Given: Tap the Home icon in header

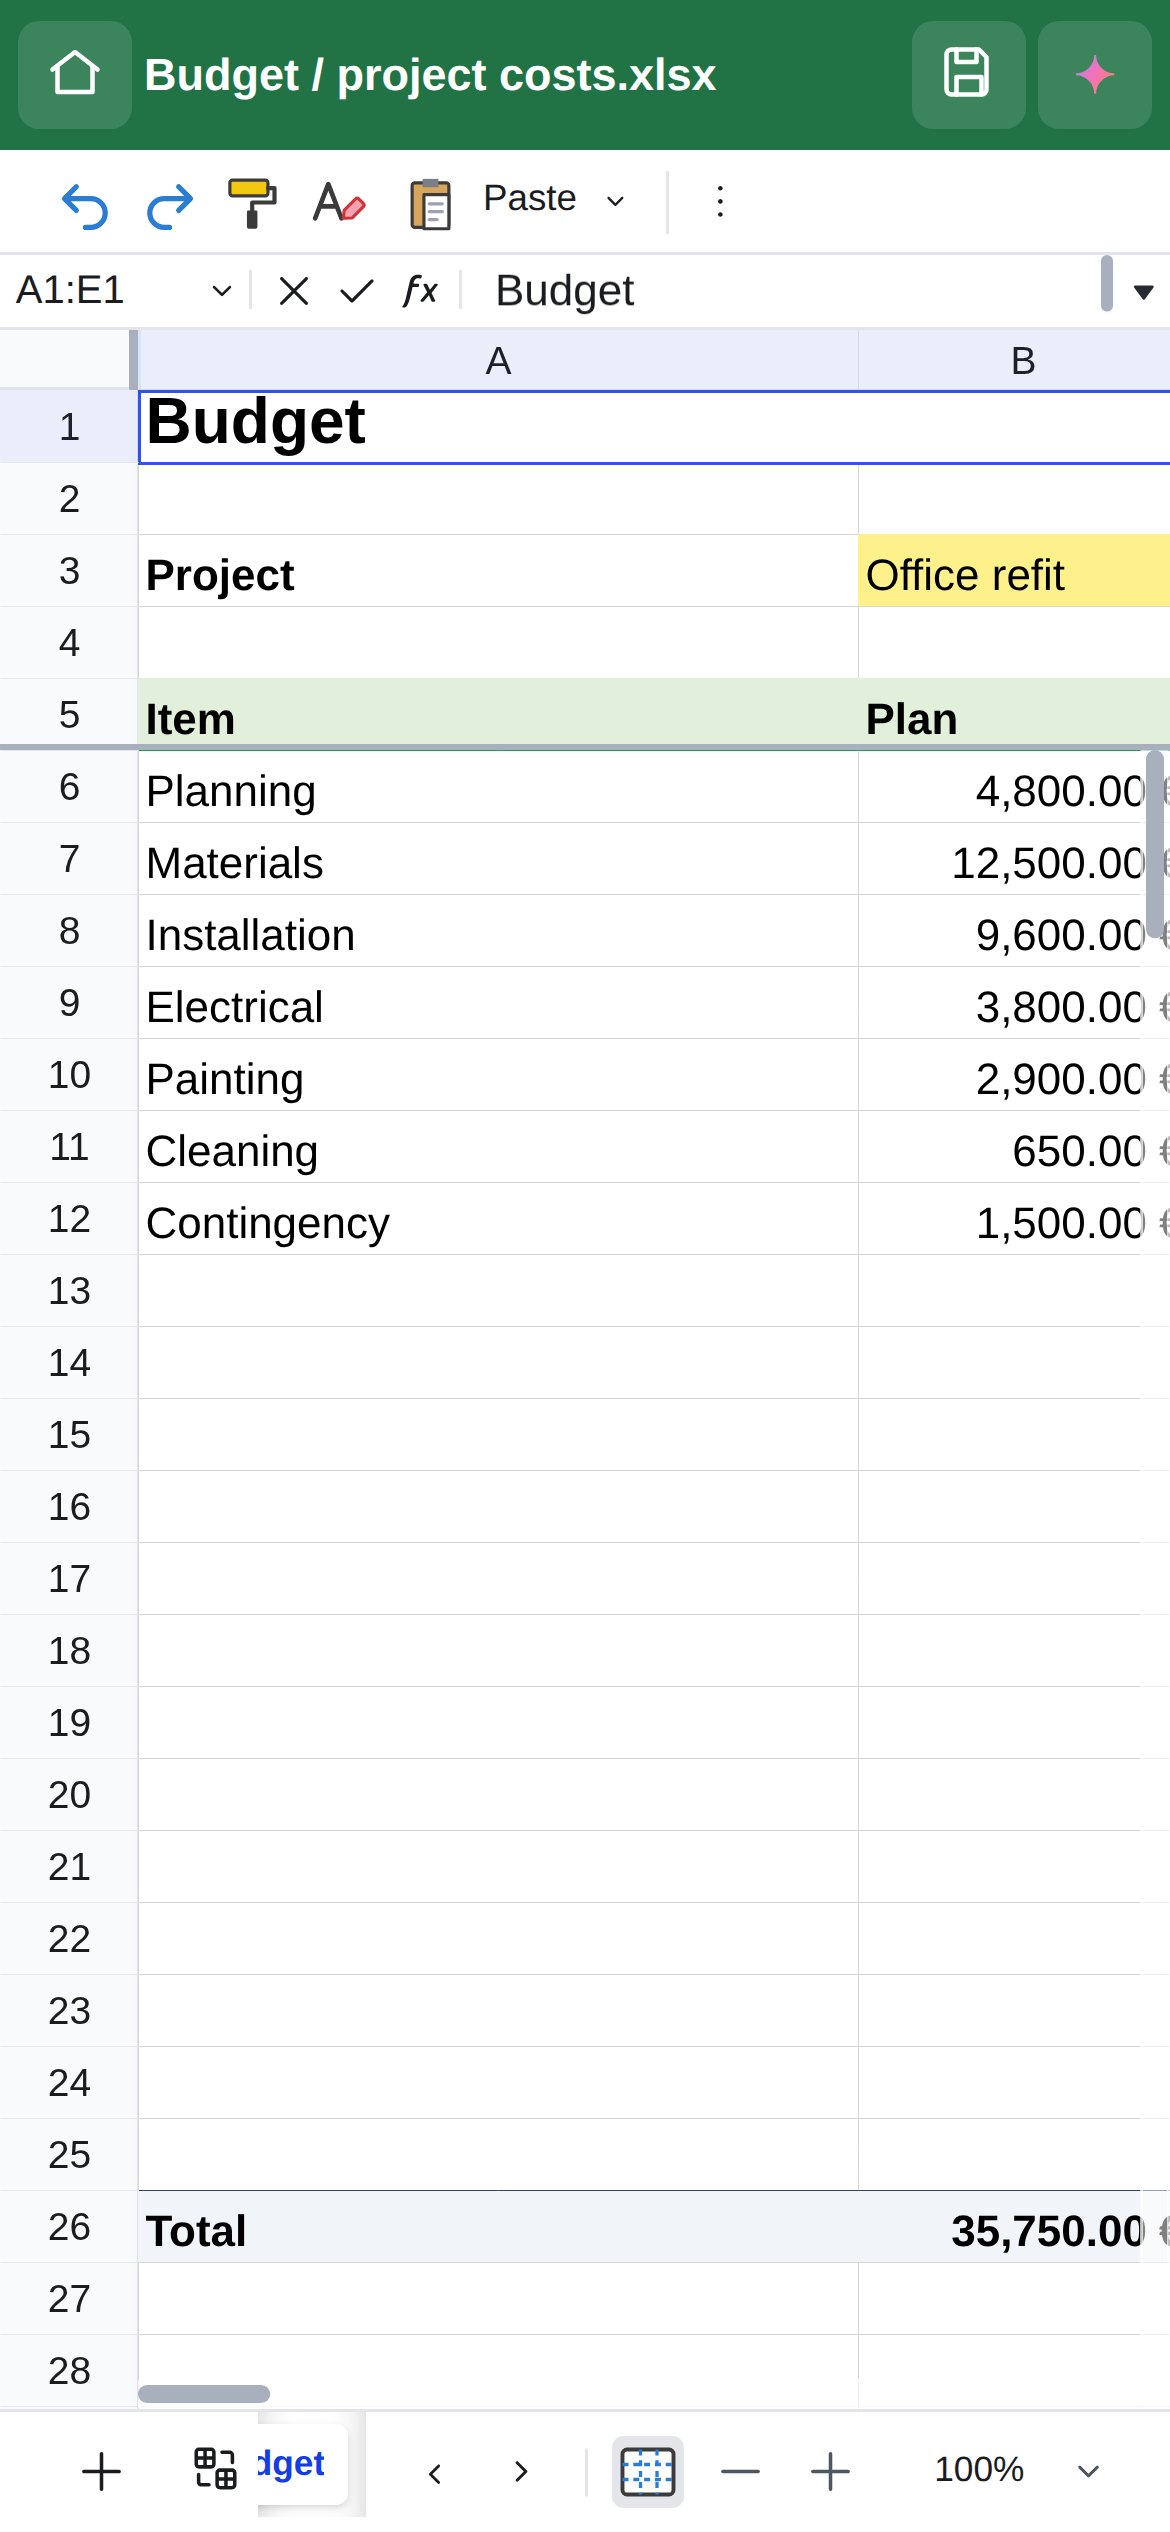Looking at the screenshot, I should coord(75,75).
